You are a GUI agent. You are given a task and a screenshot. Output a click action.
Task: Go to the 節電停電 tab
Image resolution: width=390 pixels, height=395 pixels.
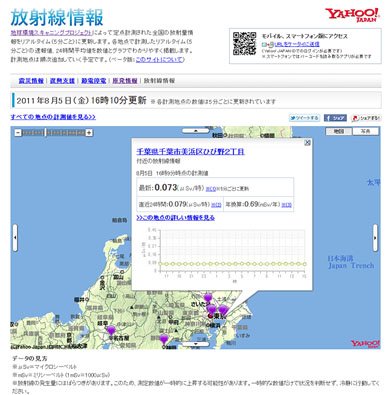coord(94,81)
